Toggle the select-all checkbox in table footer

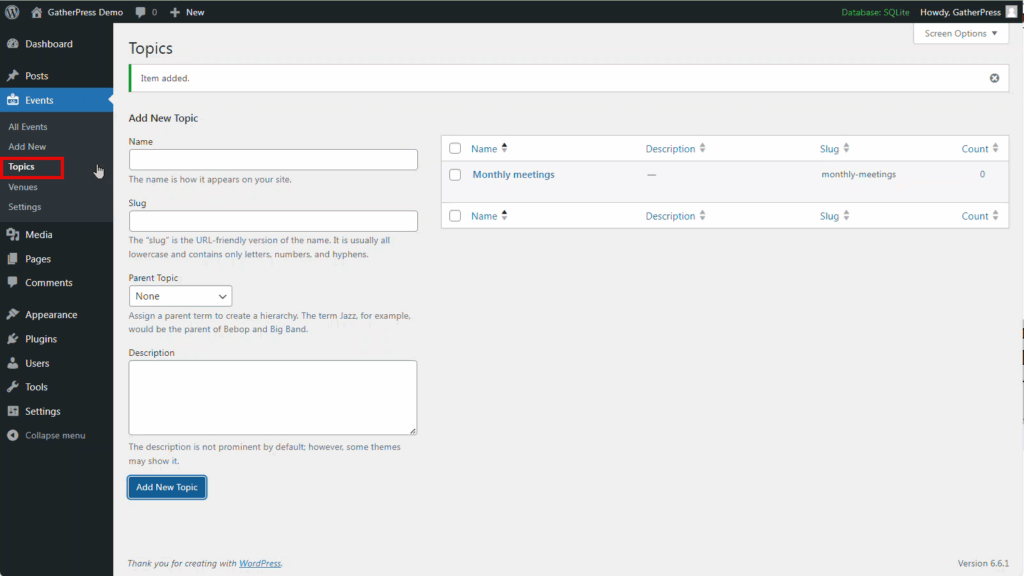(455, 216)
